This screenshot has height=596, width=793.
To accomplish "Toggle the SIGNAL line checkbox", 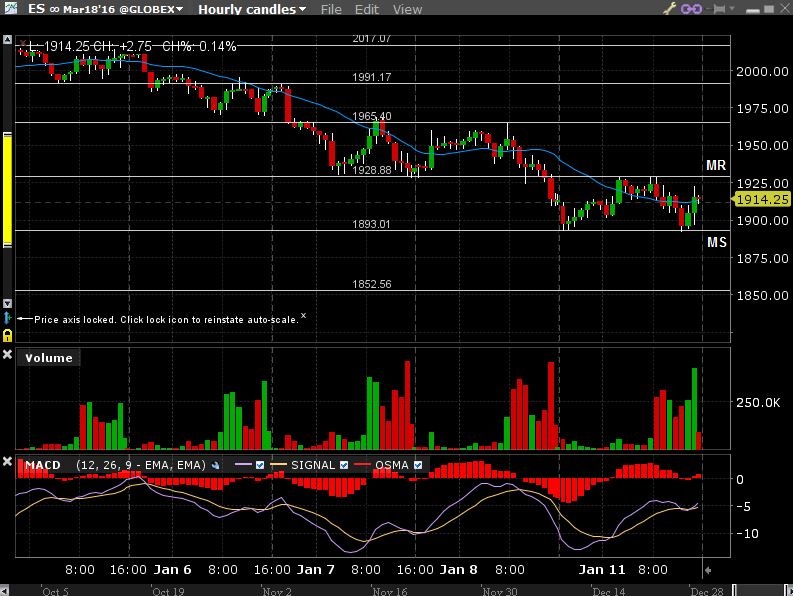I will [344, 466].
